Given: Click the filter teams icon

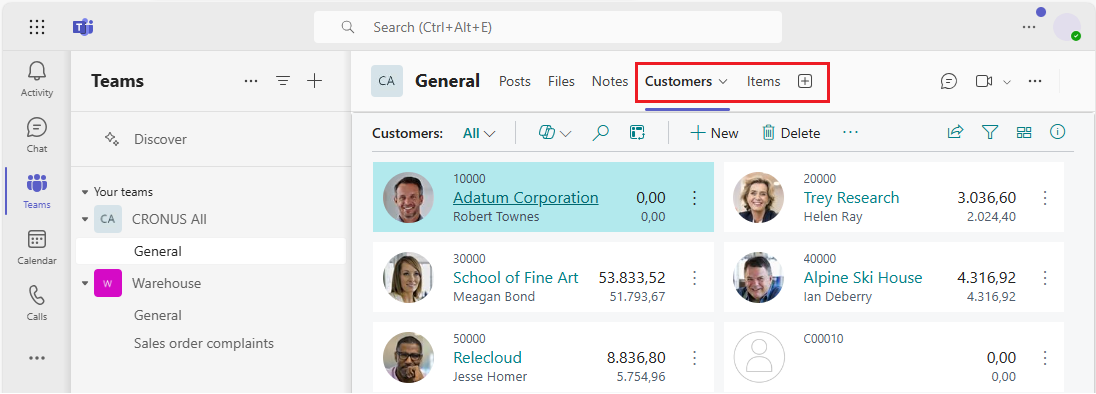Looking at the screenshot, I should pos(283,81).
